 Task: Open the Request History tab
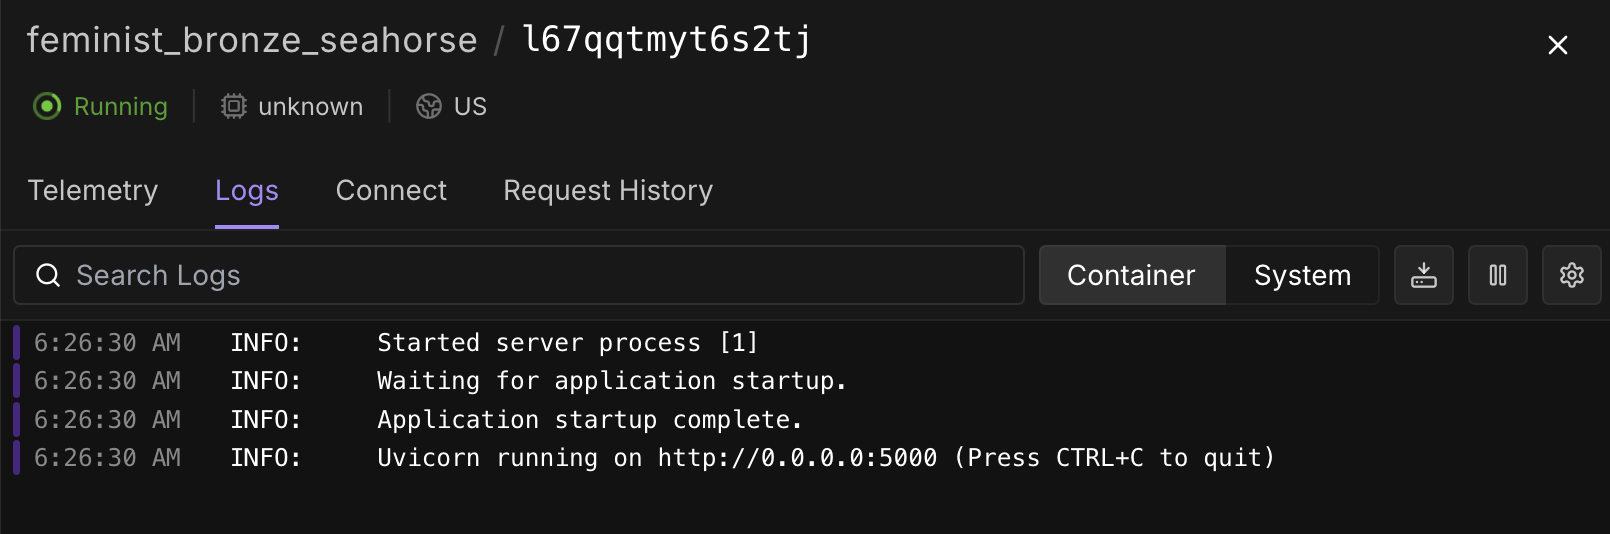coord(608,191)
